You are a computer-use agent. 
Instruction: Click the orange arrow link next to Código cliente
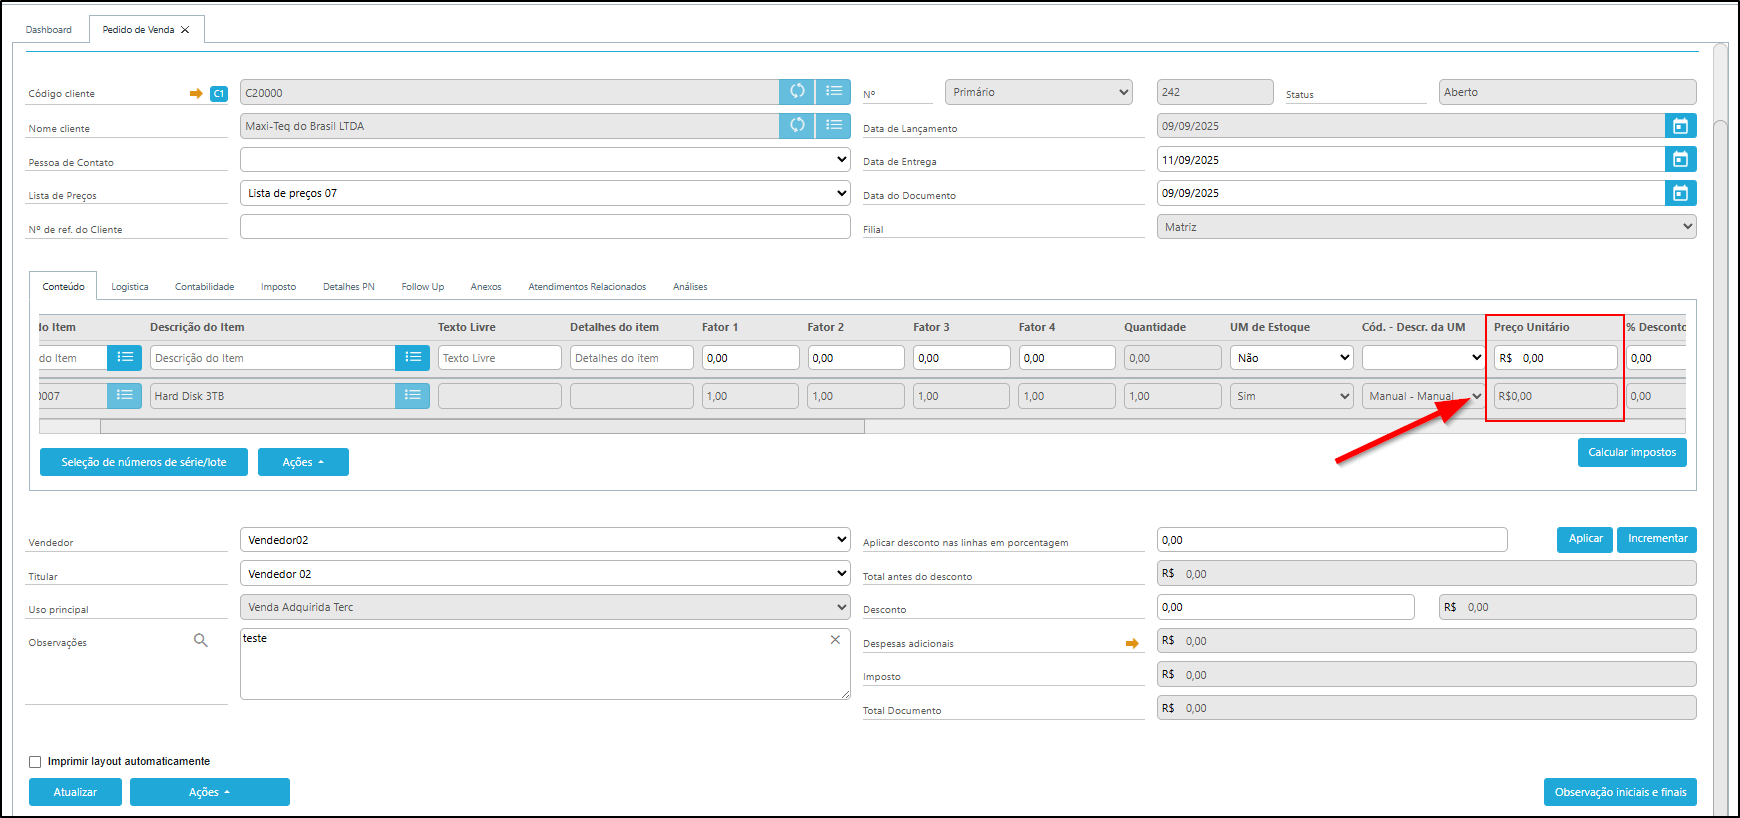[196, 93]
